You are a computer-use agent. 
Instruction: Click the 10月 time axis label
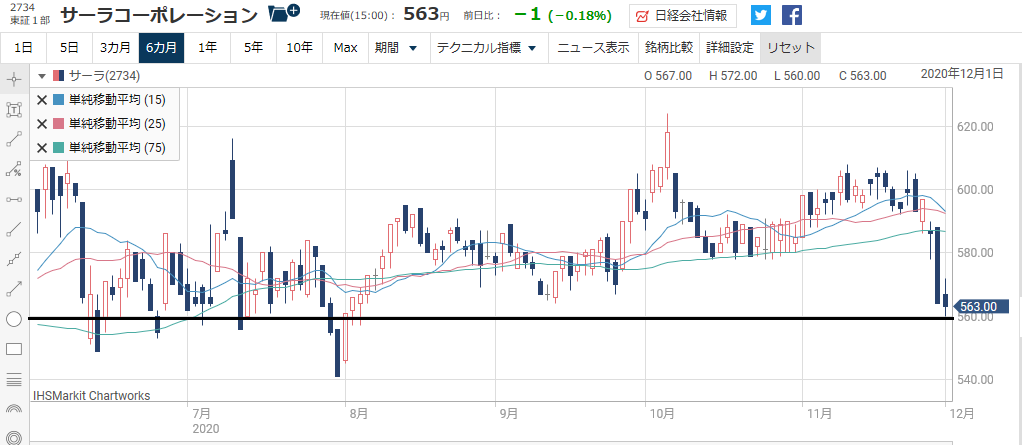click(661, 413)
